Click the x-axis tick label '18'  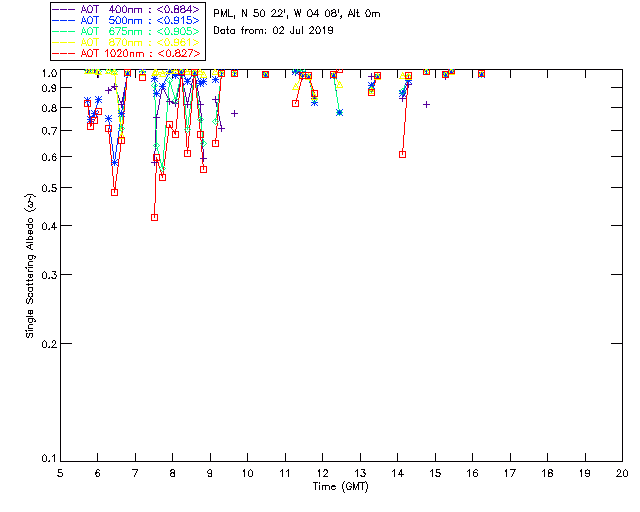[x=547, y=473]
